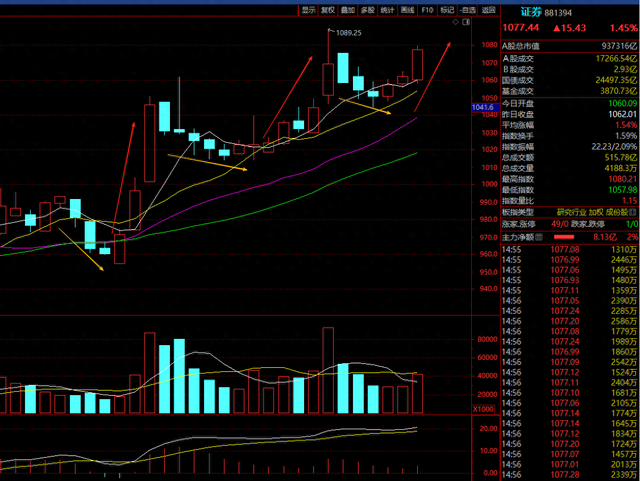Image resolution: width=640 pixels, height=481 pixels.
Task: Click the 1041.6 blue price marker
Action: (483, 107)
